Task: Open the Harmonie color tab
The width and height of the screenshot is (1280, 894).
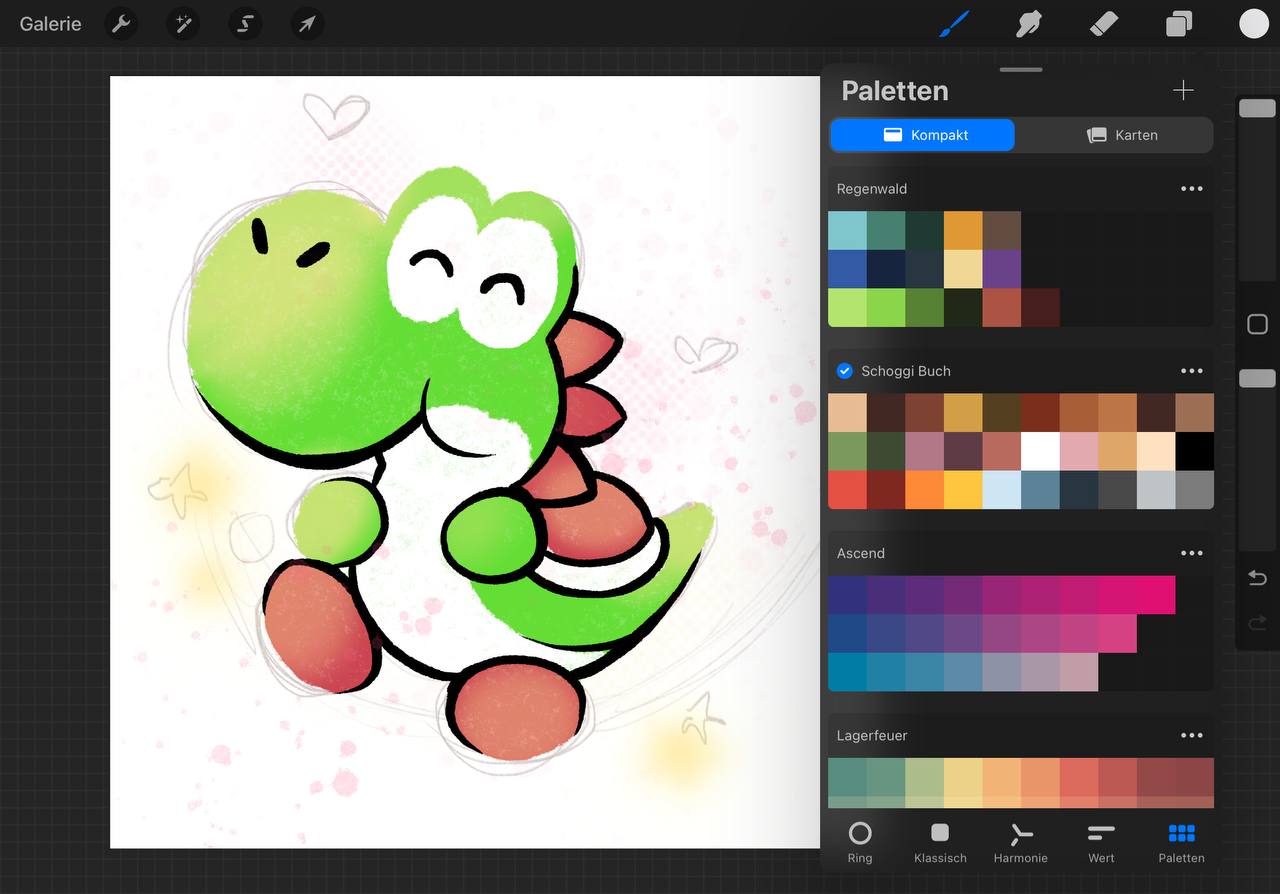Action: [1020, 842]
